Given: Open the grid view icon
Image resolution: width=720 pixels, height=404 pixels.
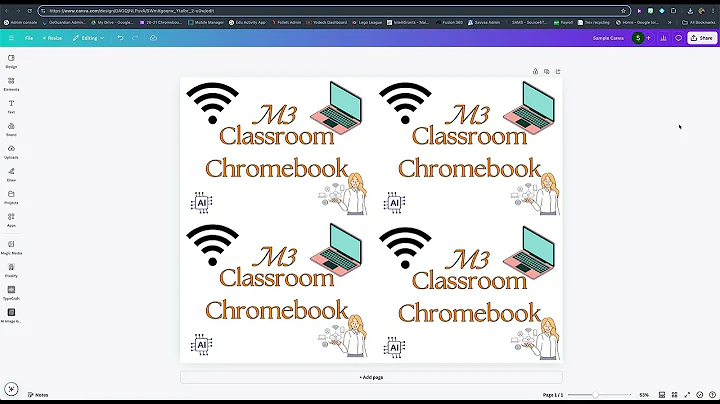Looking at the screenshot, I should point(675,395).
